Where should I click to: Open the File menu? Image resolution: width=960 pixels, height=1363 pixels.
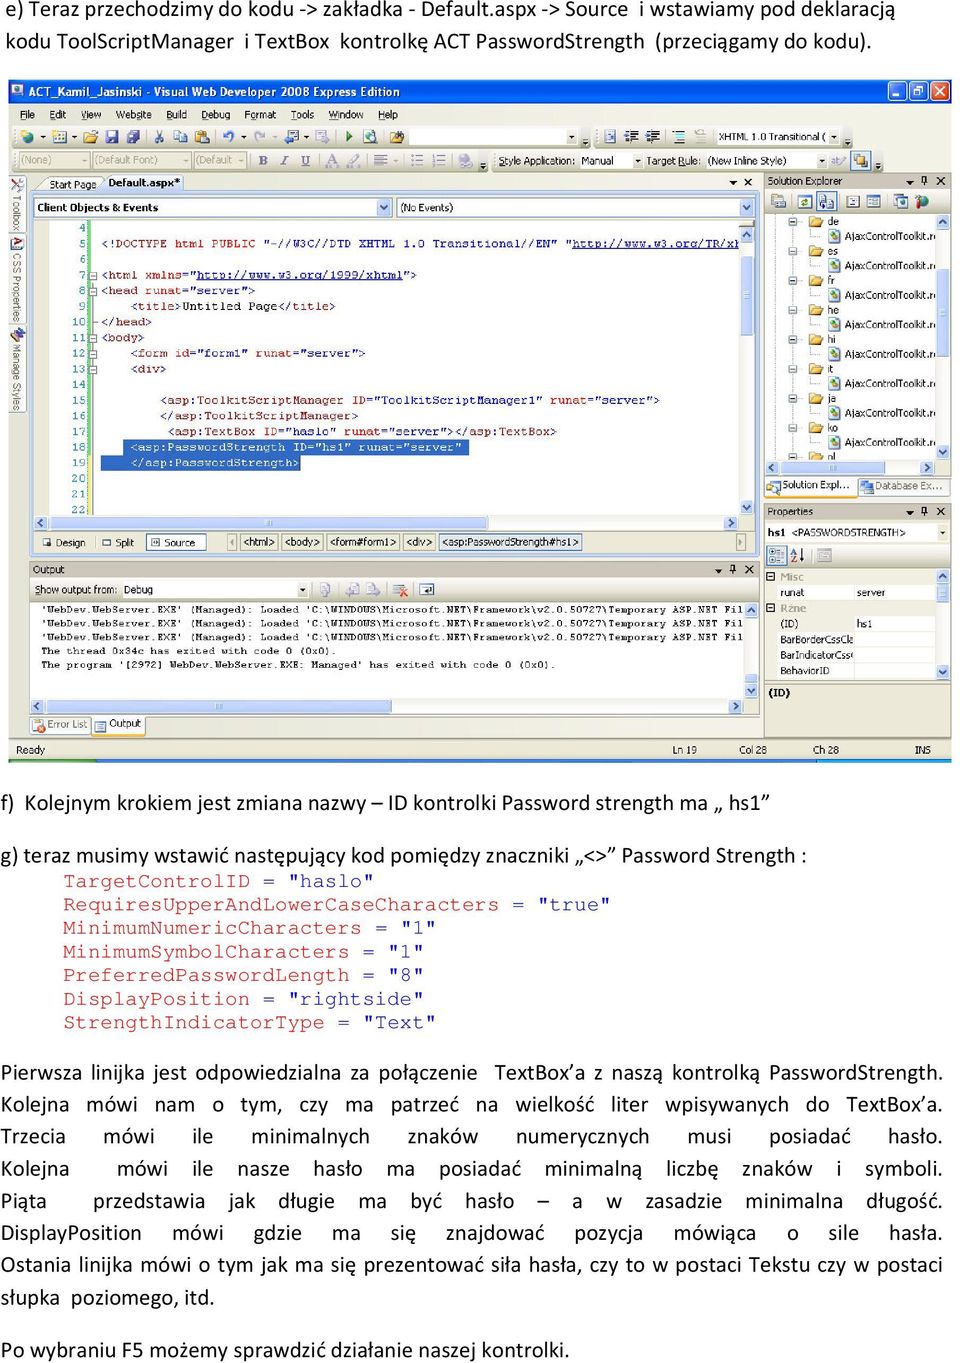[x=28, y=115]
